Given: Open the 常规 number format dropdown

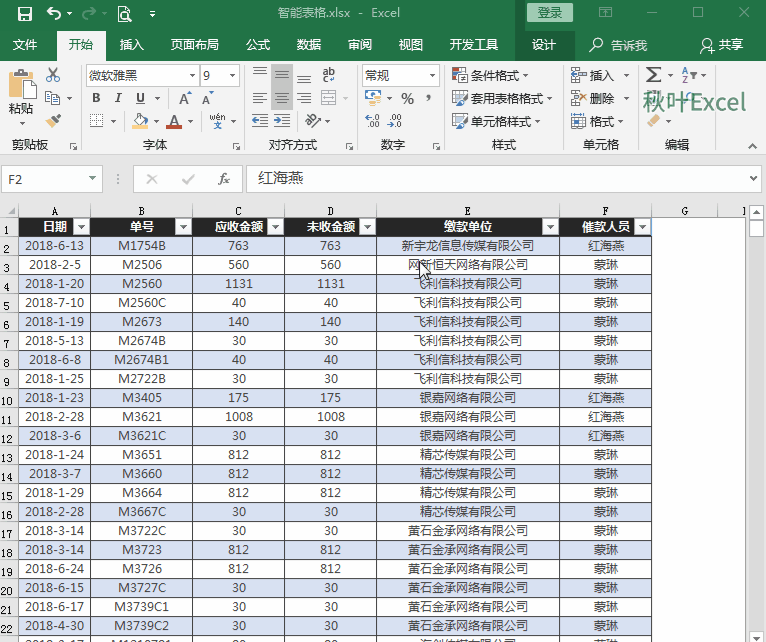Looking at the screenshot, I should (x=432, y=75).
